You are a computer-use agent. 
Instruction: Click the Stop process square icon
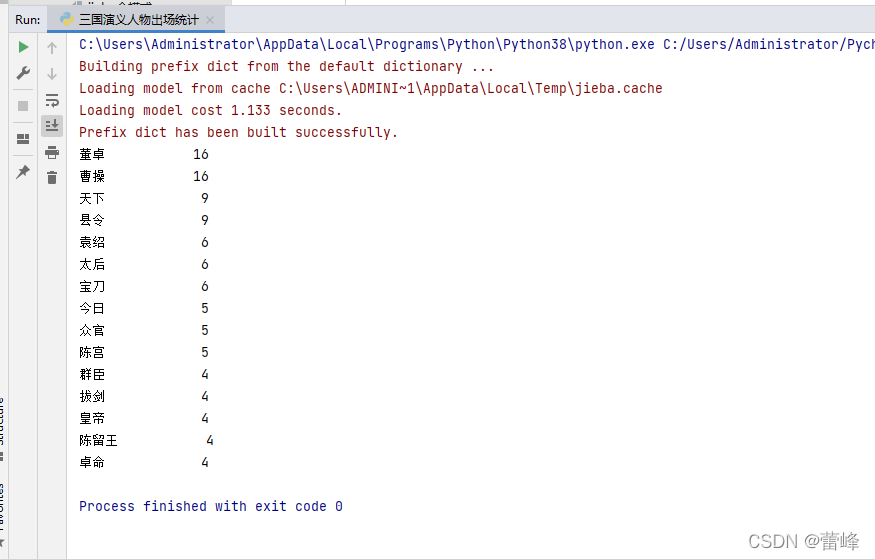coord(23,106)
